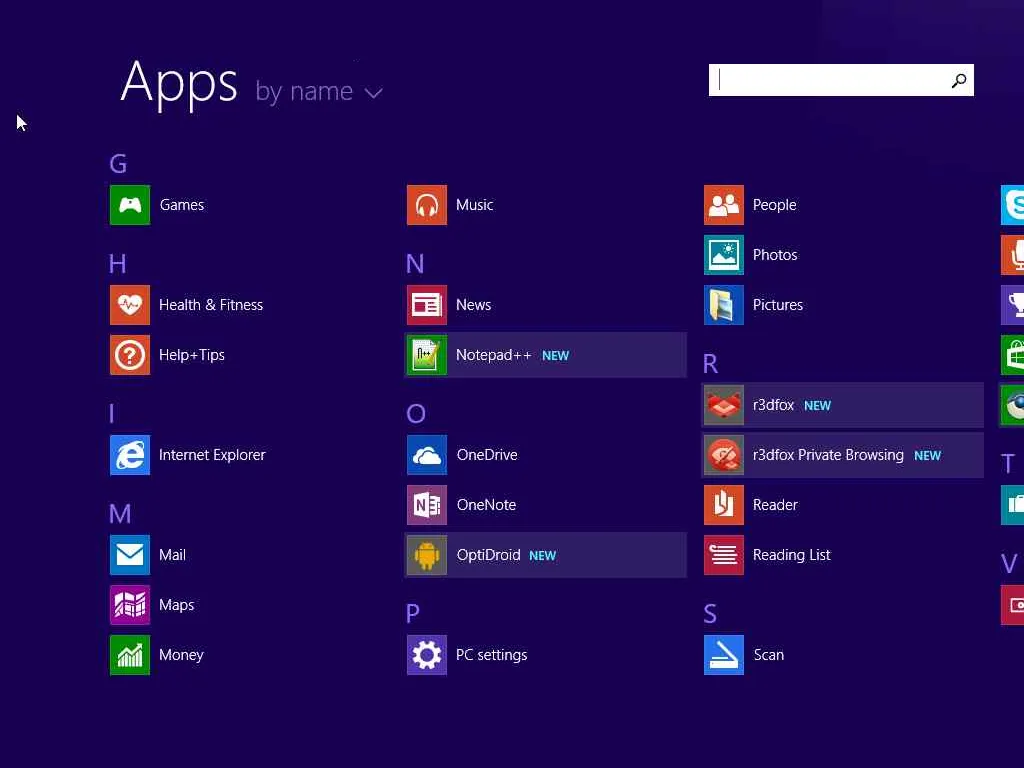The image size is (1024, 768).
Task: Open the News app icon
Action: tap(426, 305)
